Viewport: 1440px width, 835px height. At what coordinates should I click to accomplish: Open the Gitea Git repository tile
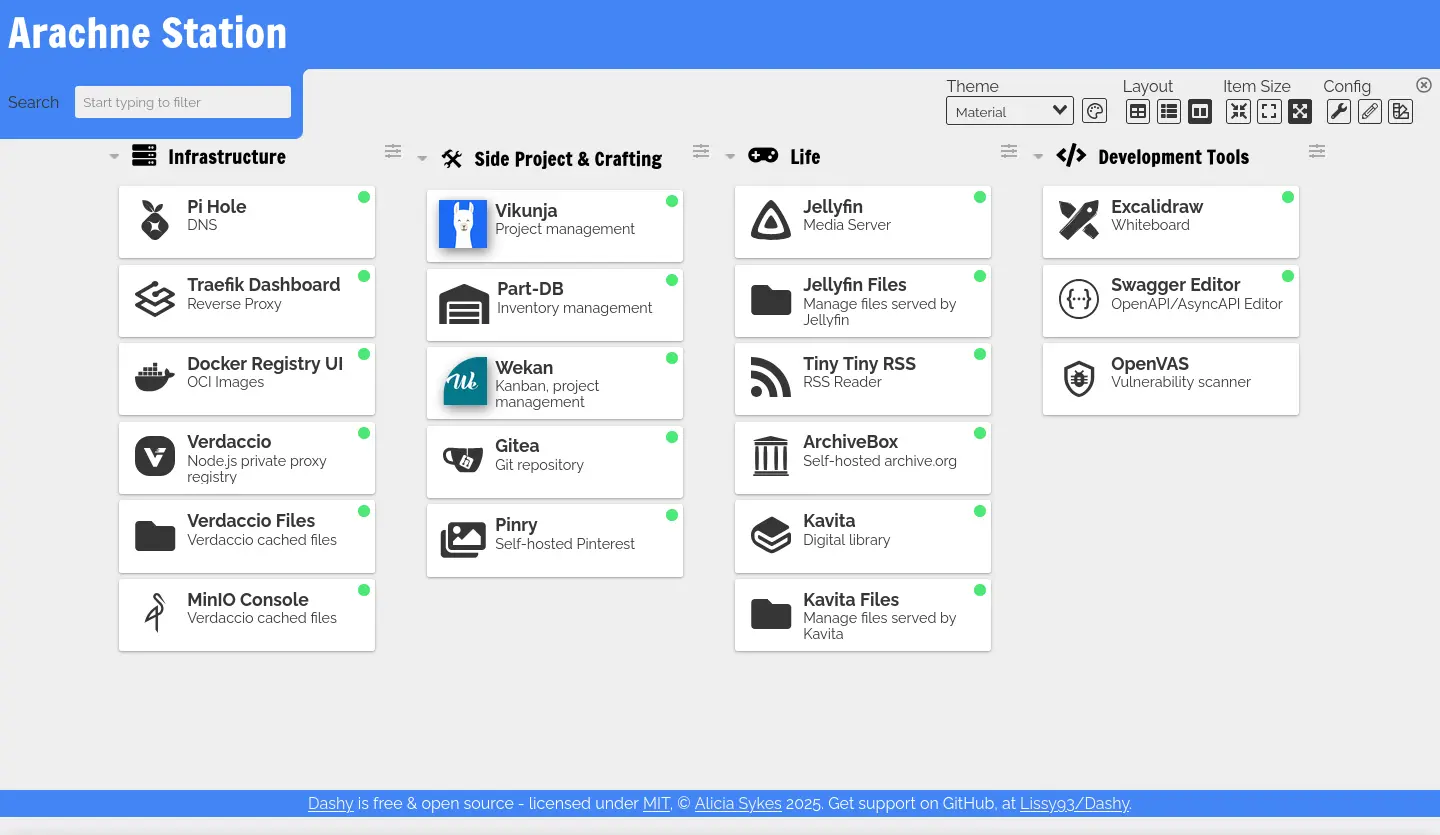[x=555, y=462]
